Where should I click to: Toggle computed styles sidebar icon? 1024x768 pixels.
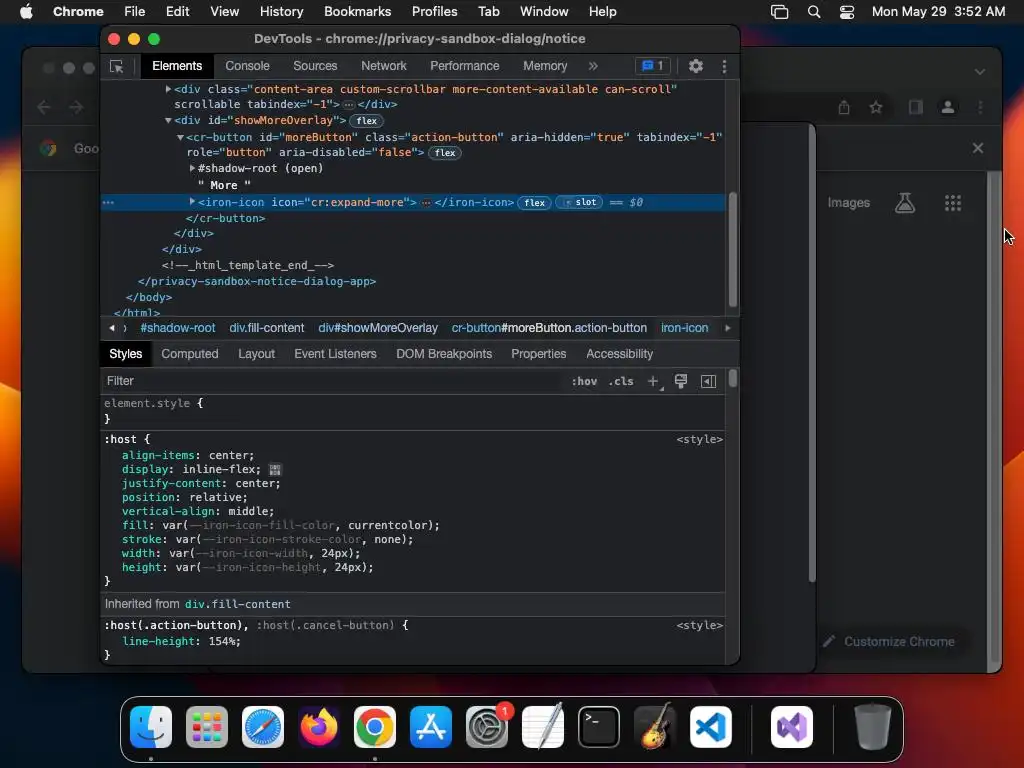coord(709,381)
